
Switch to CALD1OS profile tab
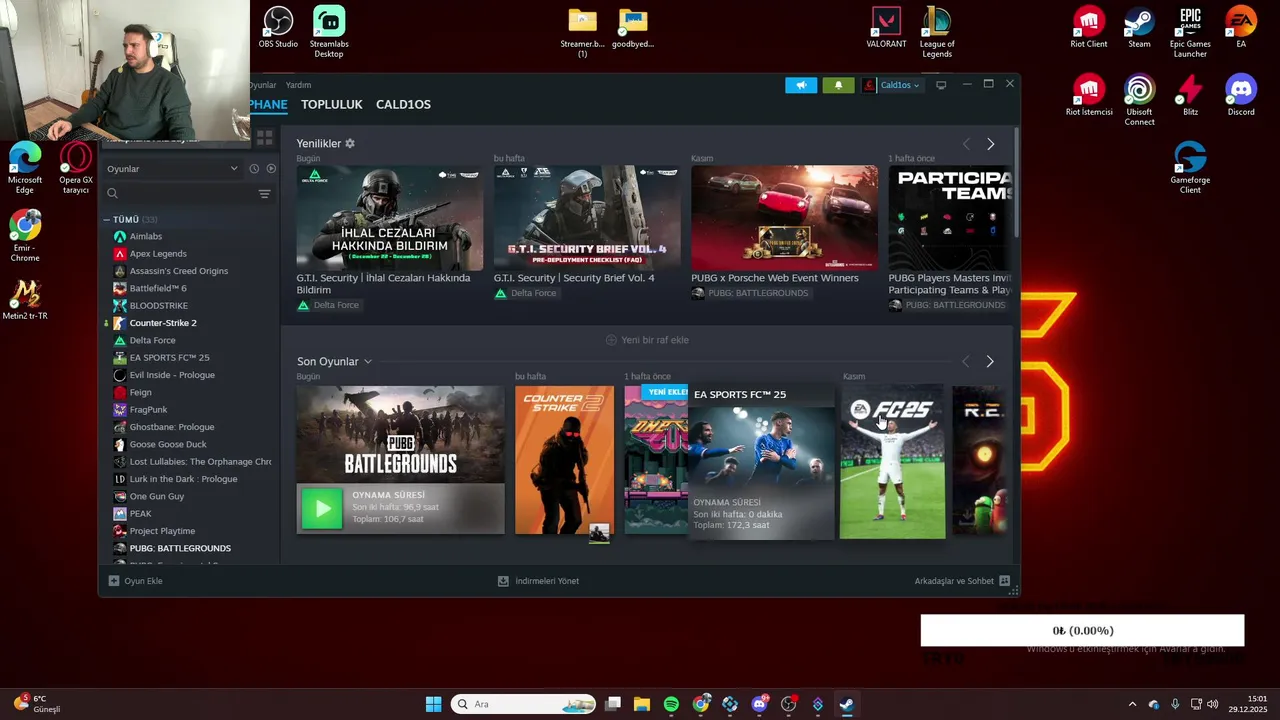(x=403, y=104)
